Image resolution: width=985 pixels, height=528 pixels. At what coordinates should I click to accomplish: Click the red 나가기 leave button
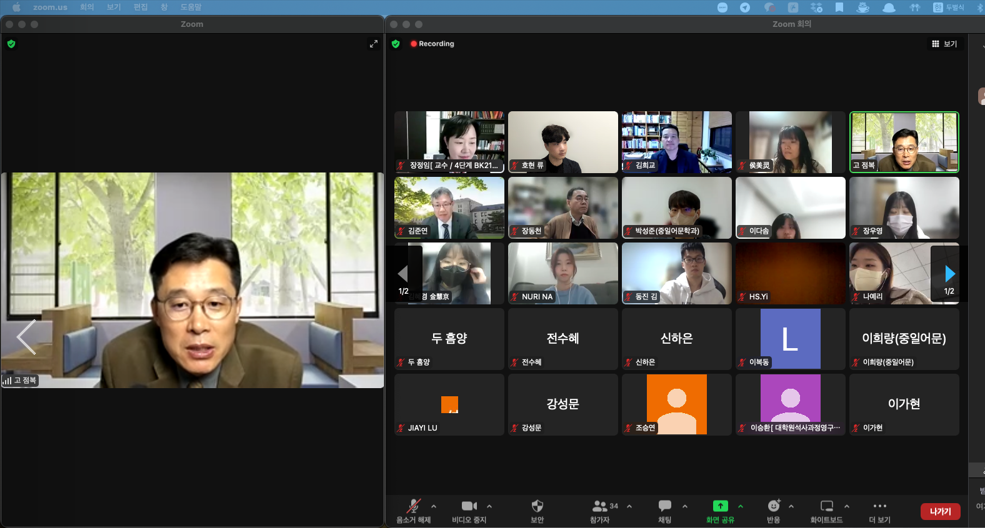pos(940,511)
